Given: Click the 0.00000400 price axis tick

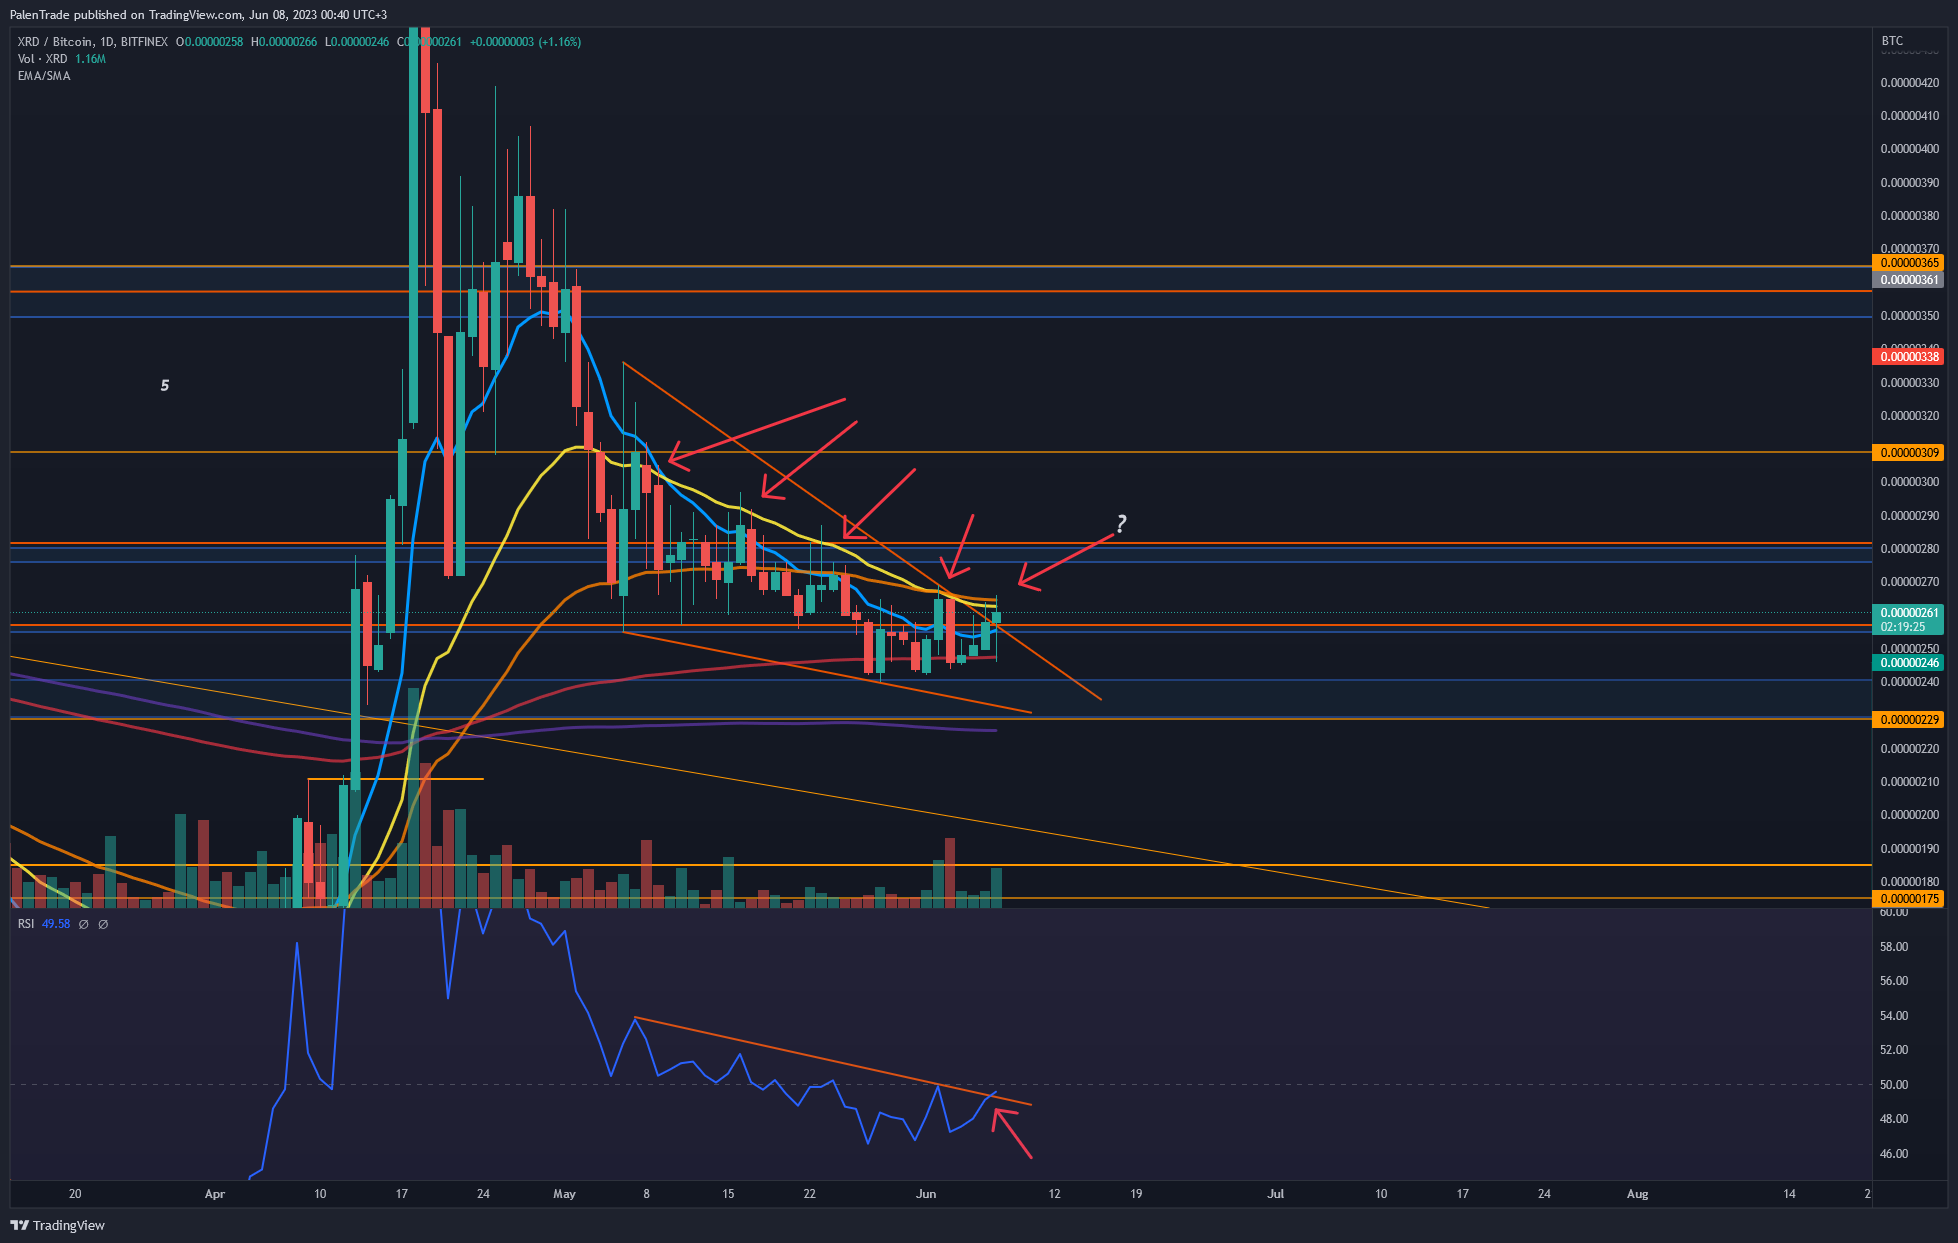Looking at the screenshot, I should [x=1910, y=149].
